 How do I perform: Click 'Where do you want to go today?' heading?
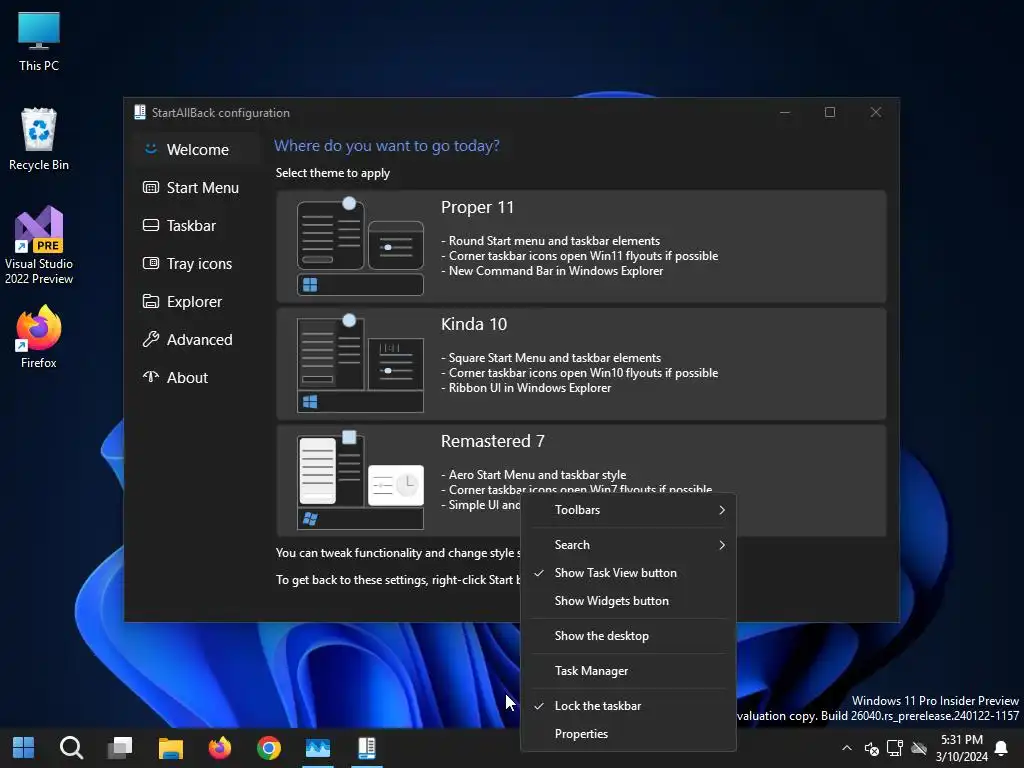click(387, 146)
